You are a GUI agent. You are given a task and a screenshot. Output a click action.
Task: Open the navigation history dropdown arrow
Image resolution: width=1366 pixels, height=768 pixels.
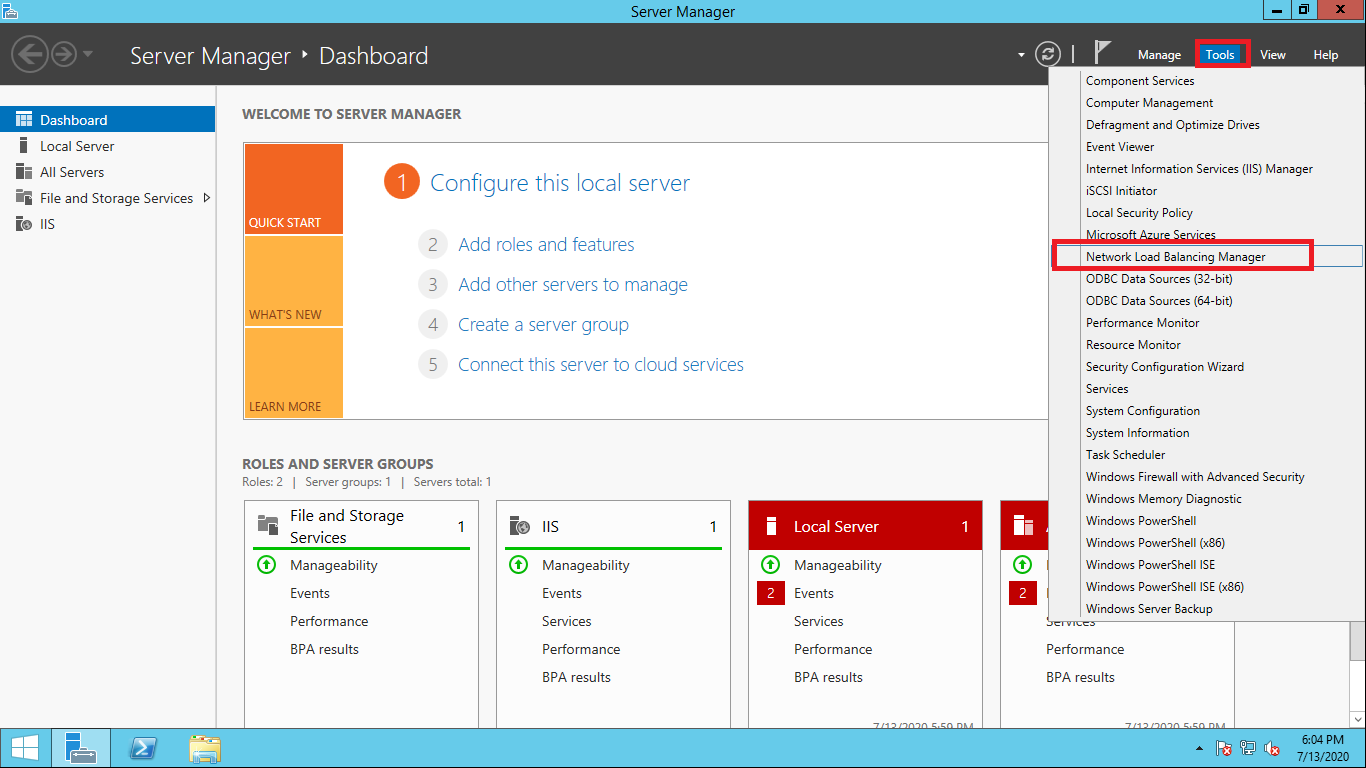[88, 54]
